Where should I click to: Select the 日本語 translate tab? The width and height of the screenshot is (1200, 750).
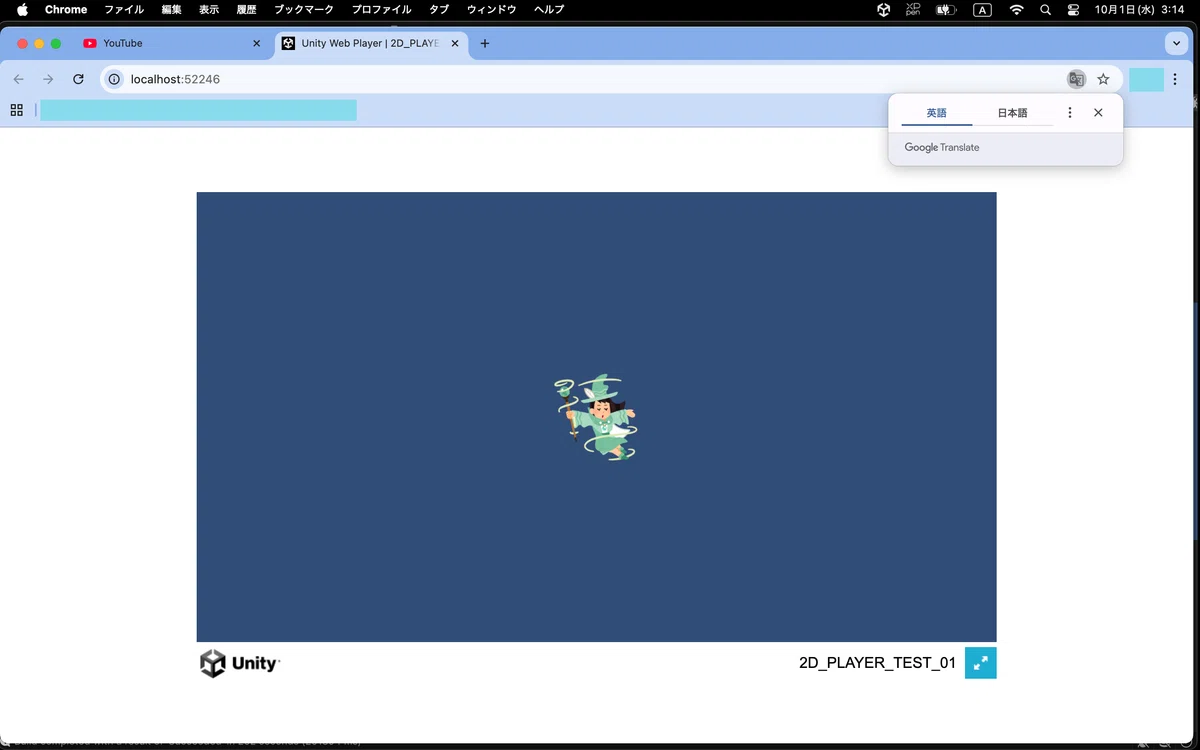1012,113
